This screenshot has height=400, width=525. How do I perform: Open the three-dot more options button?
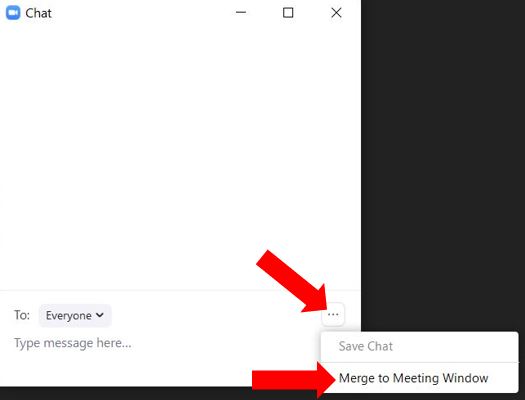pos(333,314)
